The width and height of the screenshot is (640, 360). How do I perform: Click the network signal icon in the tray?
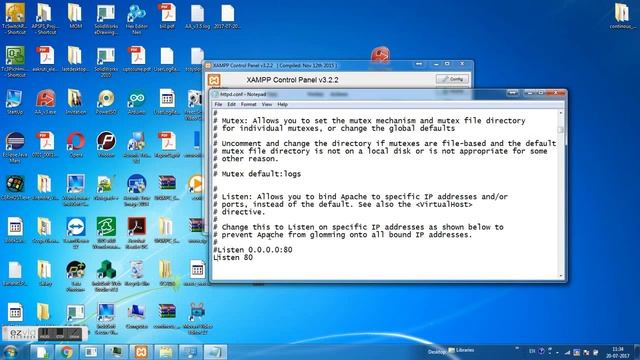567,352
